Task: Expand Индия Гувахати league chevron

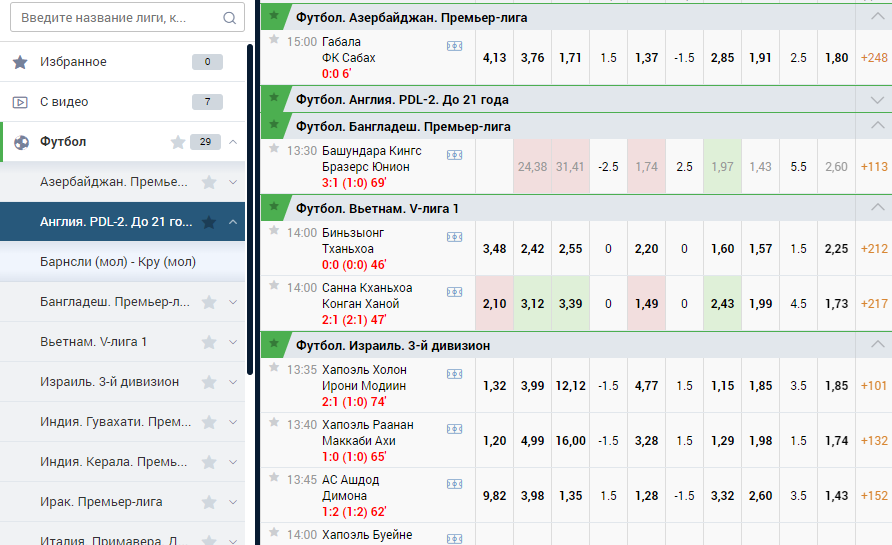Action: coord(233,422)
